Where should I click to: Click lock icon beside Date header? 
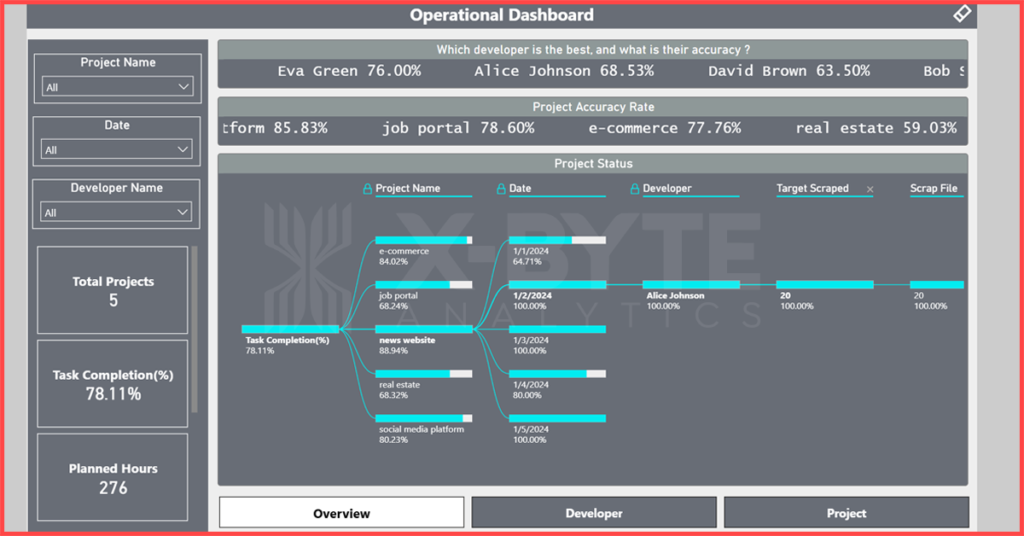click(501, 188)
